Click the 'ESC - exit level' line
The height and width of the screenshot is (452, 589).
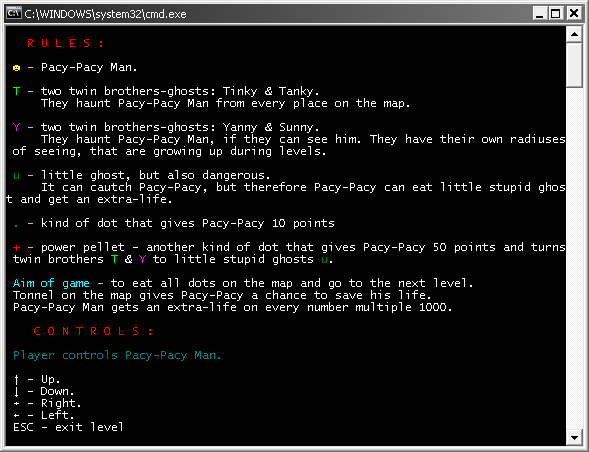(68, 427)
